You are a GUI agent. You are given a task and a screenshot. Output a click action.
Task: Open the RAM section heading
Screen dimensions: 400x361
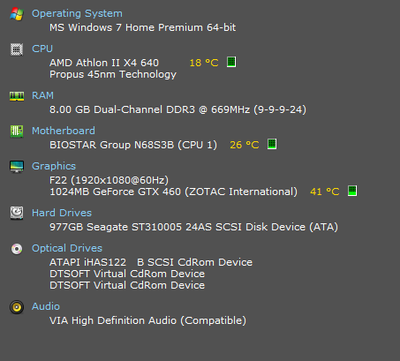(43, 96)
